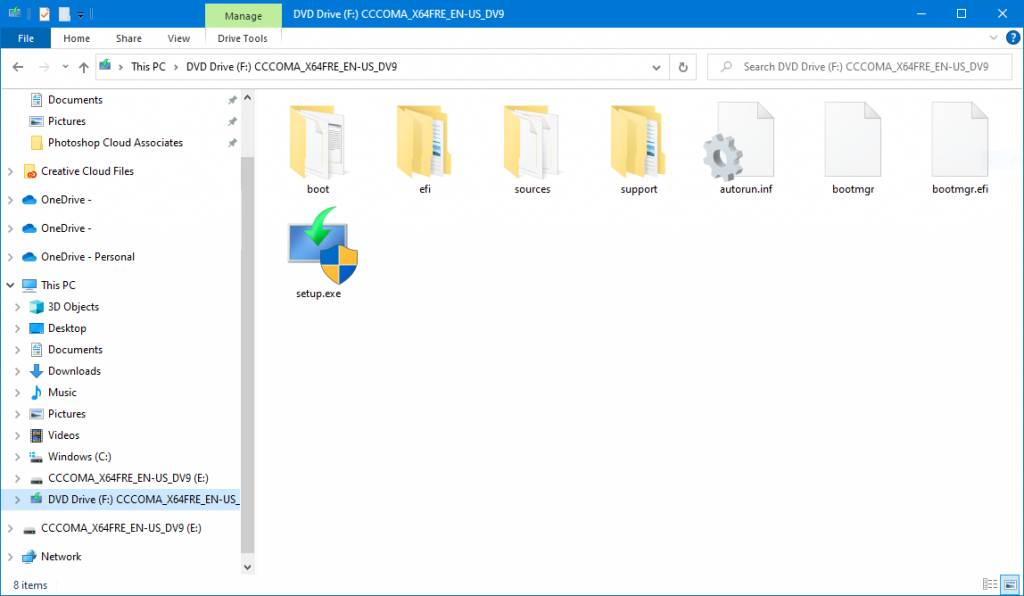
Task: Expand the Music tree node
Action: (x=18, y=392)
